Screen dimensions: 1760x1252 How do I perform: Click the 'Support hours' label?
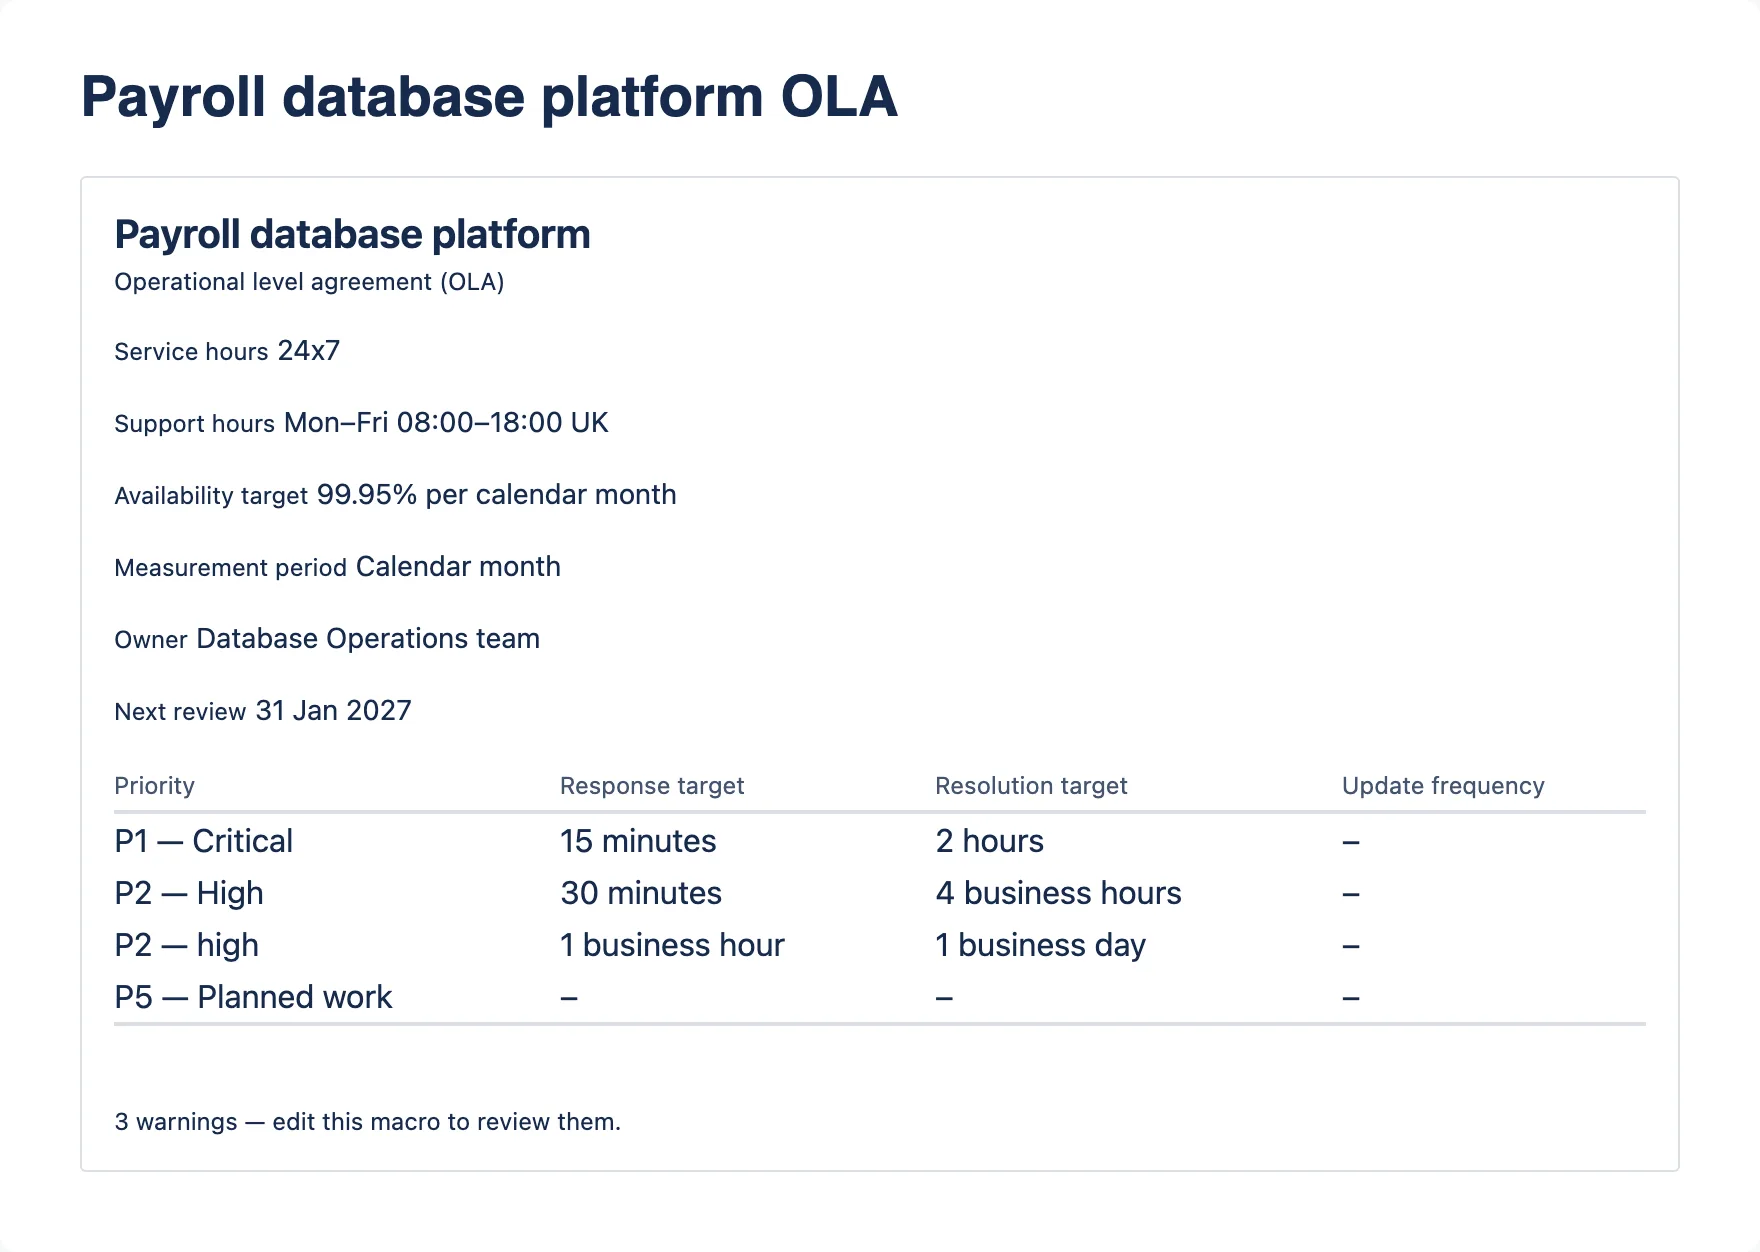pos(194,424)
